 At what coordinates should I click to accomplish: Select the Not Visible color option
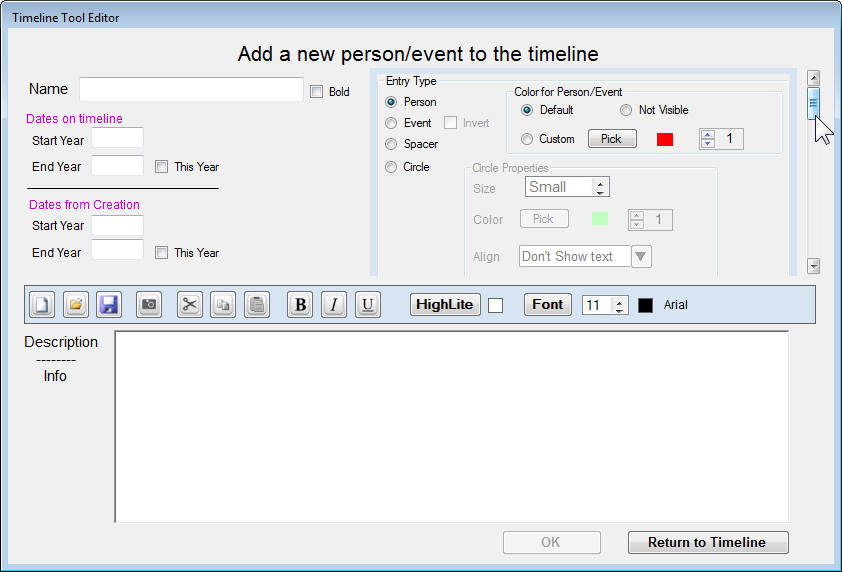626,110
